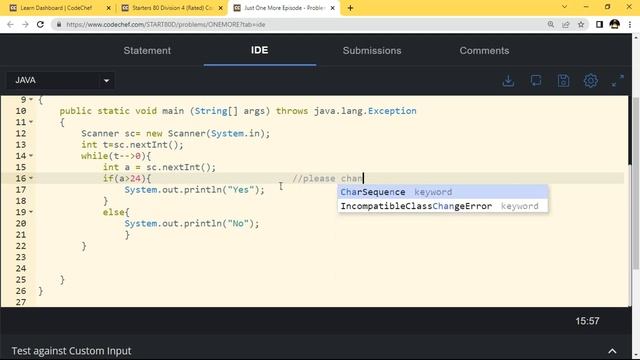
Task: Click the 'Scanner sc= new Scanner' line
Action: point(176,133)
